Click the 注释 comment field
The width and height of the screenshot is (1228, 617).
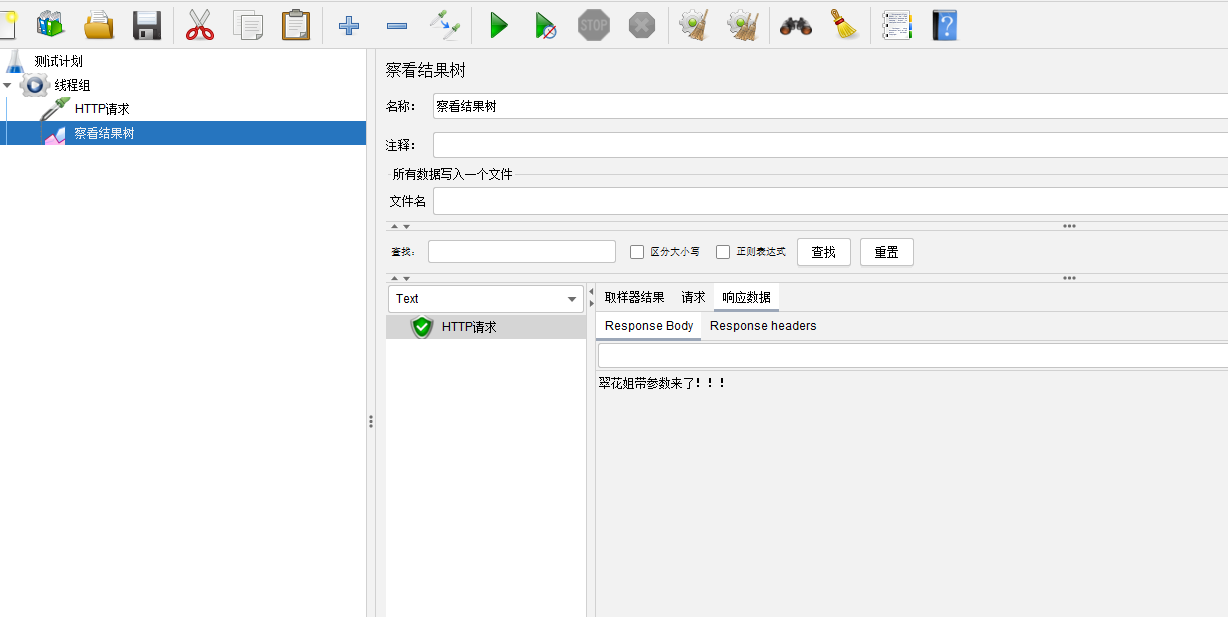point(830,145)
